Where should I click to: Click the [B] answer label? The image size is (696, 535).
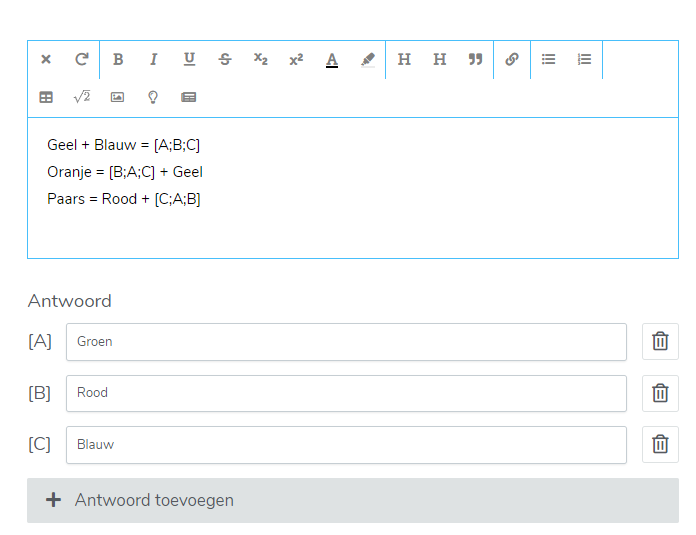click(x=40, y=393)
